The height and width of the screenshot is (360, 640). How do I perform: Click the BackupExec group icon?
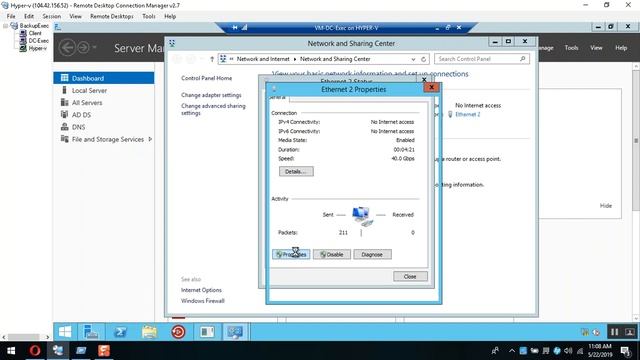point(14,26)
